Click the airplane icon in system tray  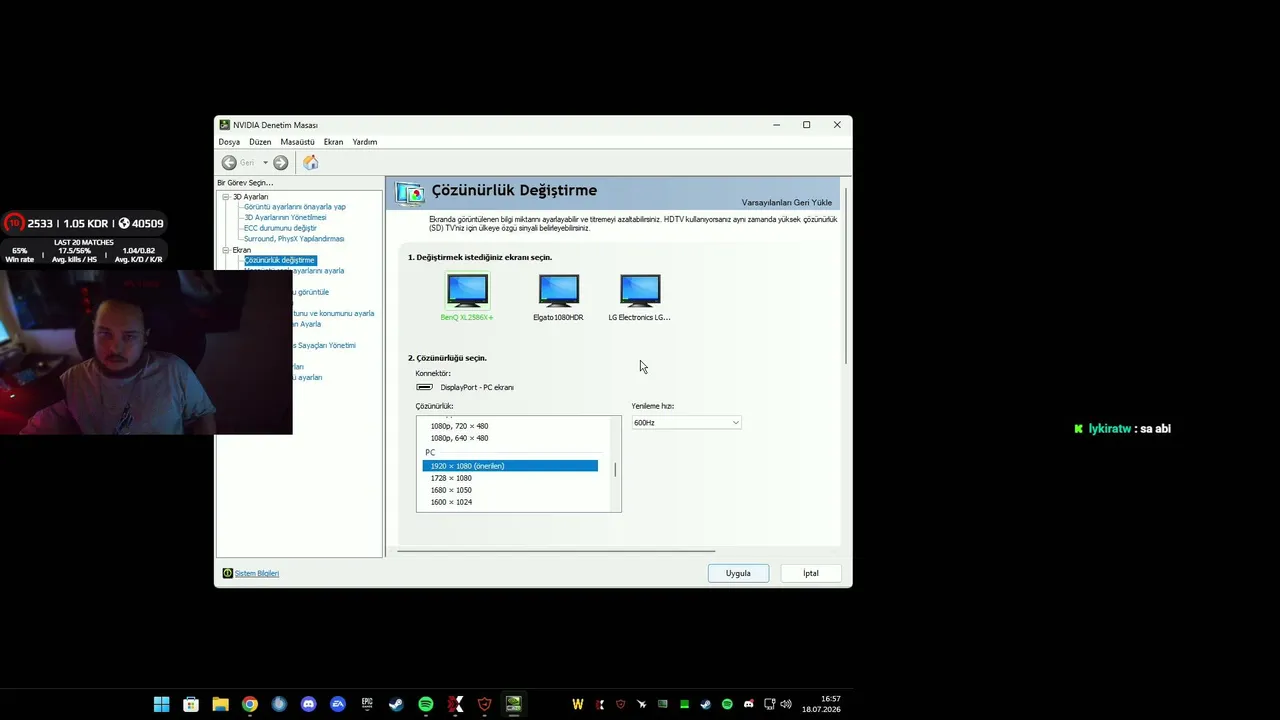pyautogui.click(x=642, y=704)
